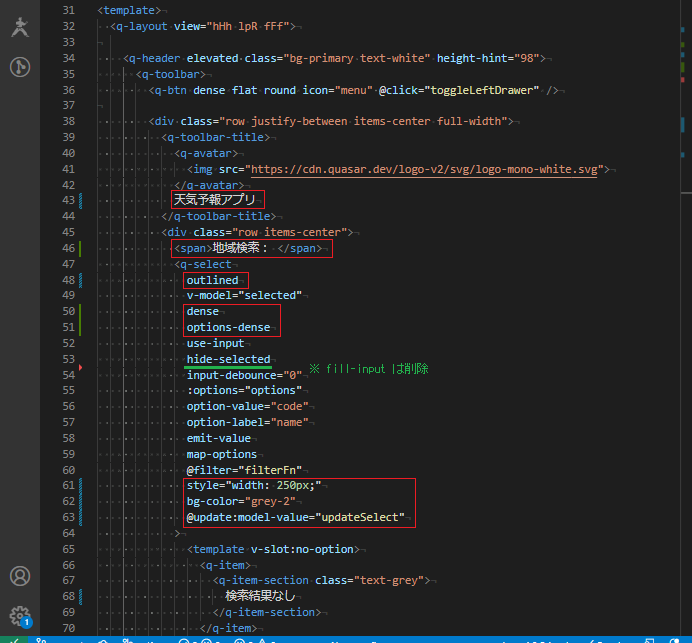This screenshot has height=643, width=692.
Task: Open the quasar logo SVG URL link
Action: [x=424, y=169]
